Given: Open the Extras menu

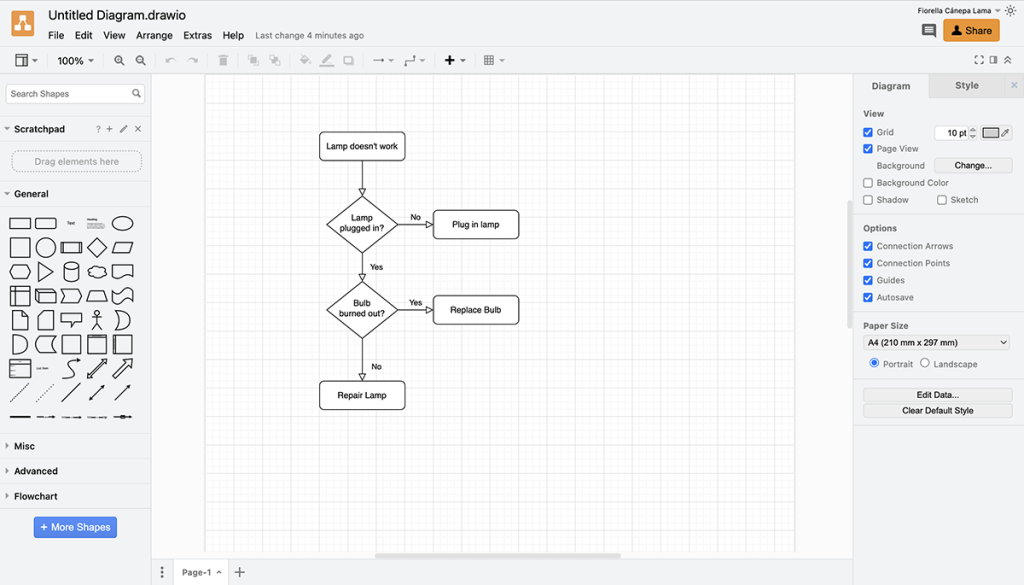Looking at the screenshot, I should point(197,35).
